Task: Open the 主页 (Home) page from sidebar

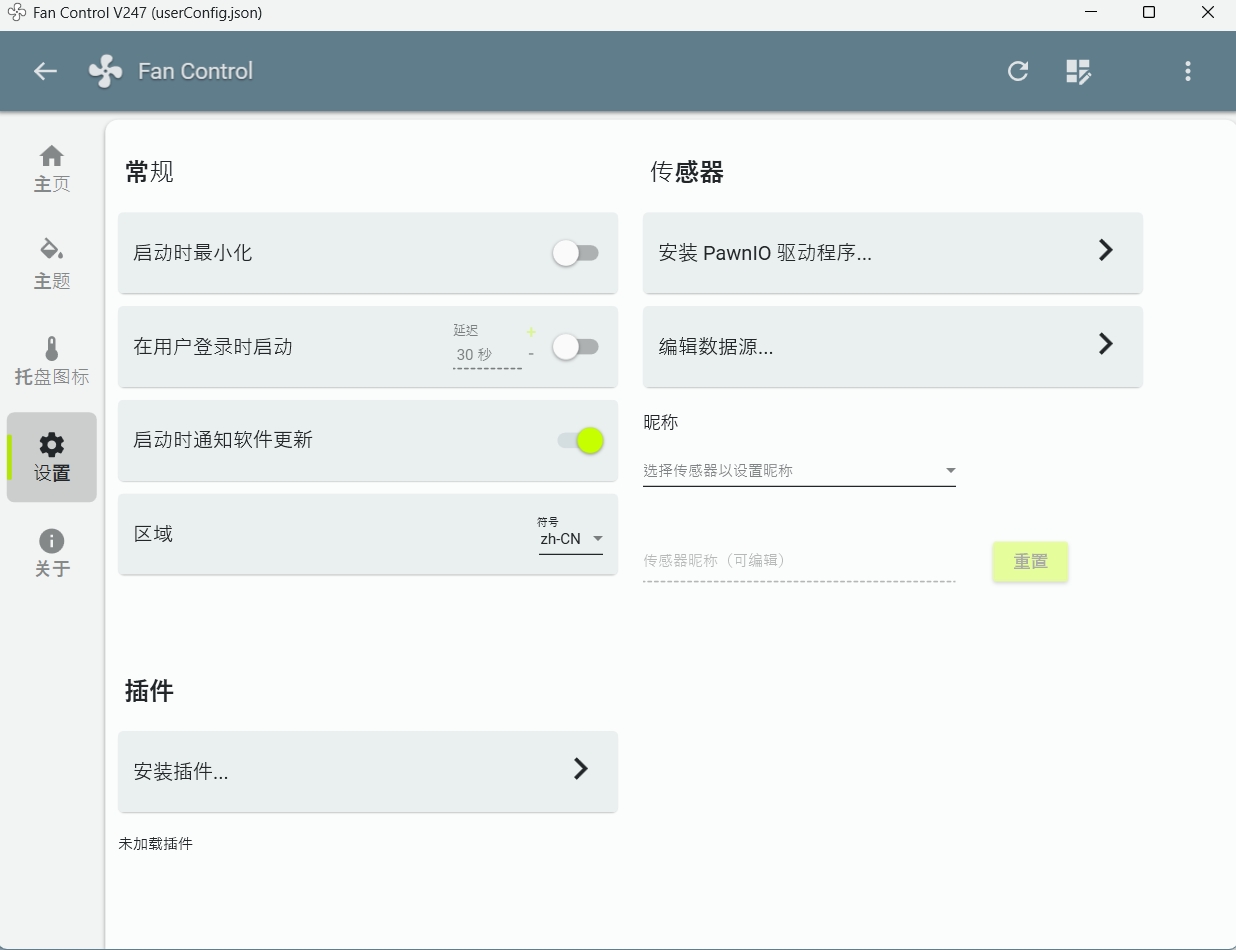Action: 52,168
